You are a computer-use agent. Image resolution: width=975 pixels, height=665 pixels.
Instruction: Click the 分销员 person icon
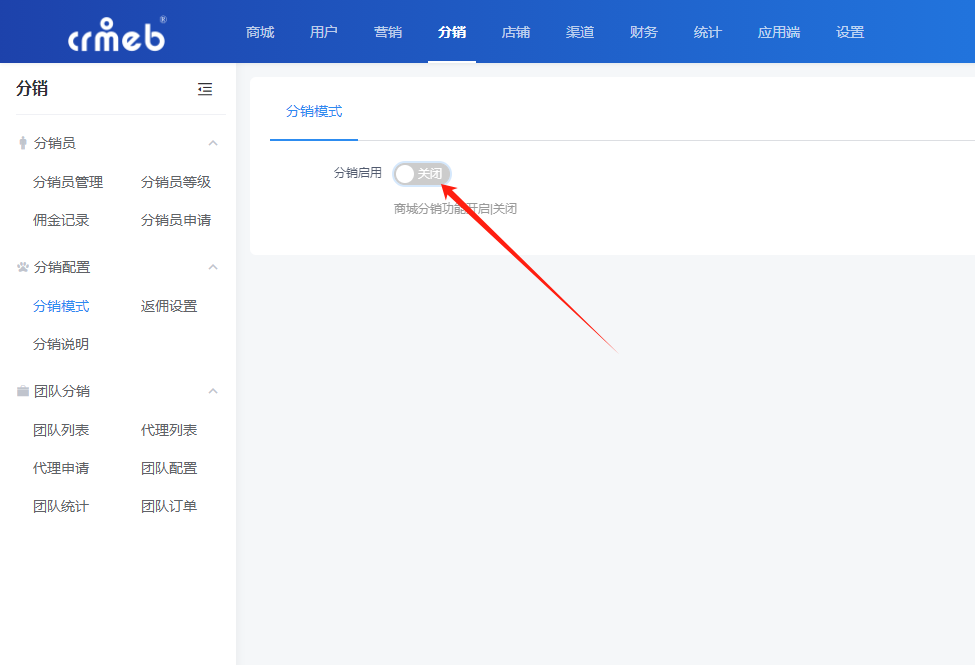pyautogui.click(x=22, y=143)
